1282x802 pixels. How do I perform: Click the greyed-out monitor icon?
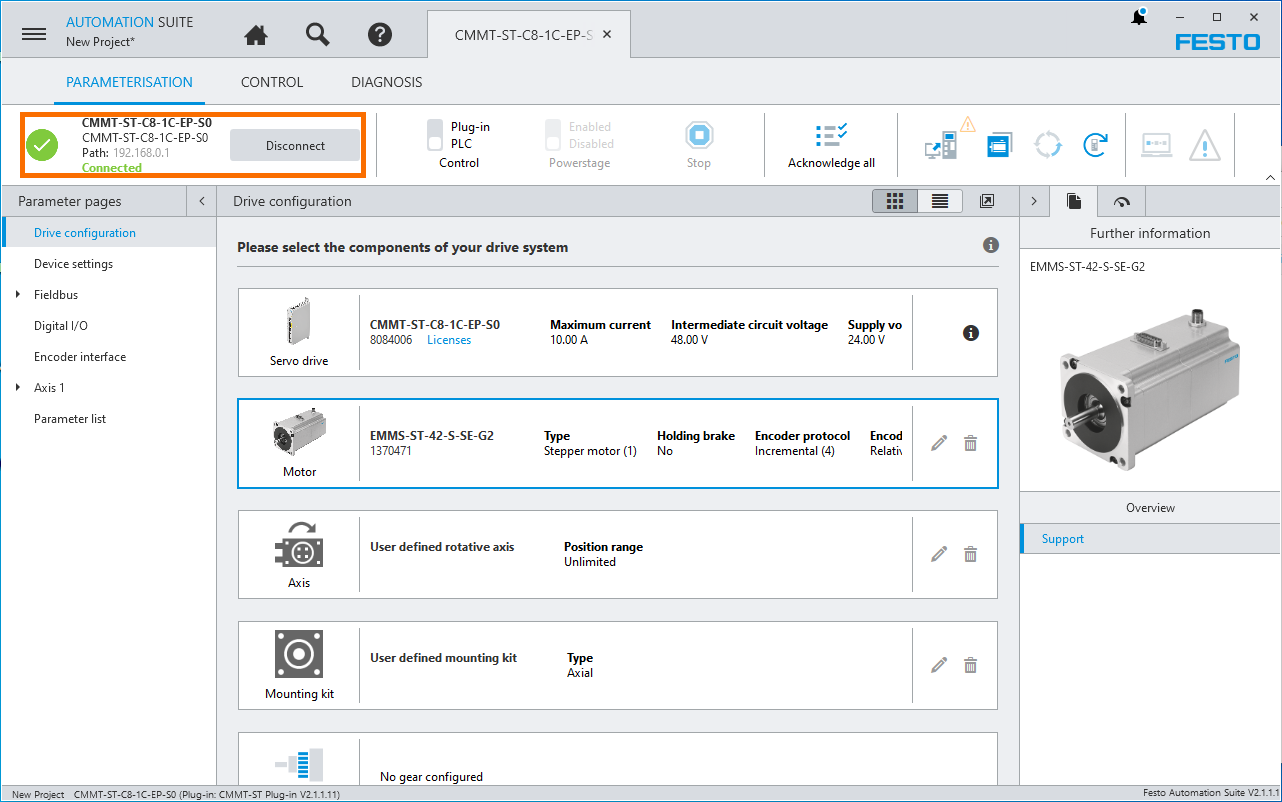tap(1157, 145)
